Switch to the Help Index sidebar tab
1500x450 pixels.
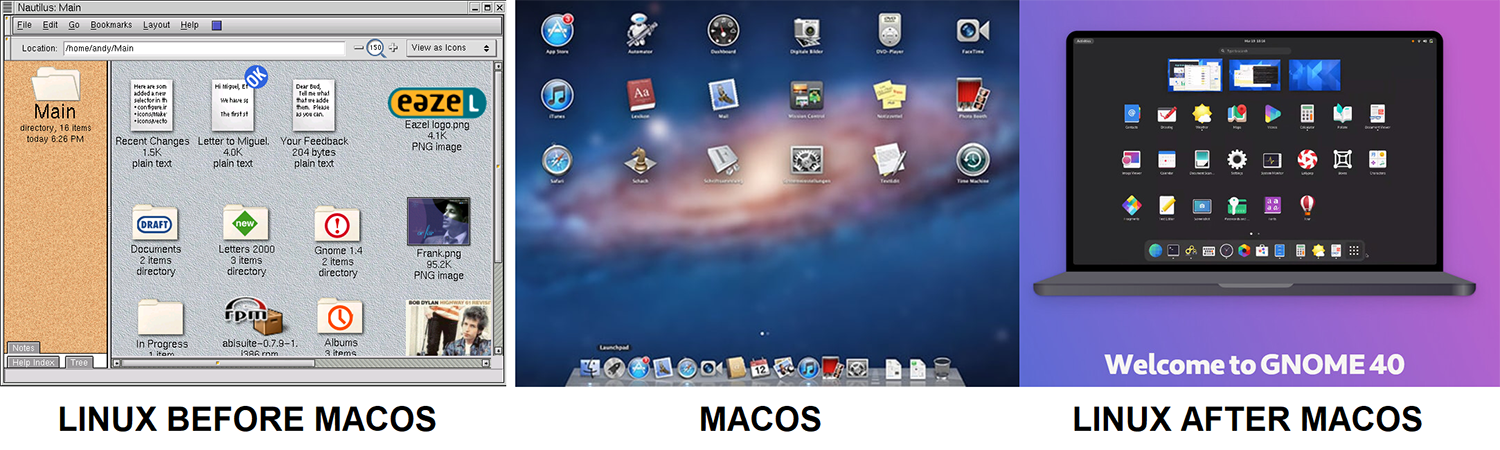34,362
